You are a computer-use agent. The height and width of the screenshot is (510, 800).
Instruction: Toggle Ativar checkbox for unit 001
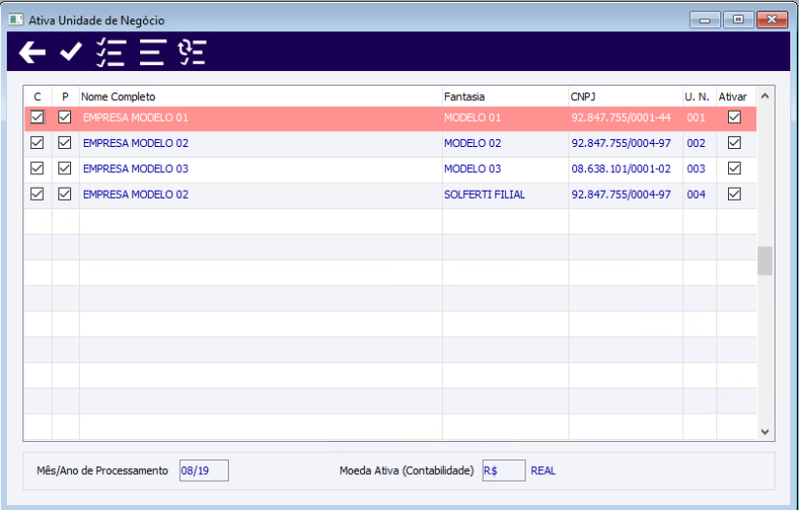pyautogui.click(x=734, y=117)
